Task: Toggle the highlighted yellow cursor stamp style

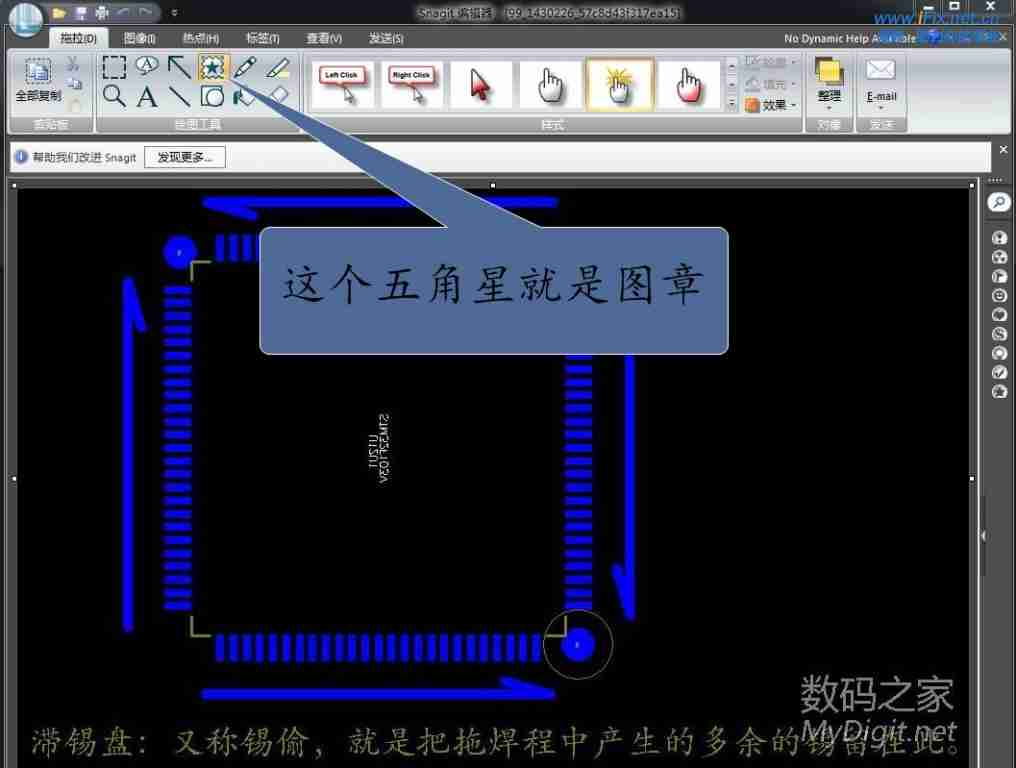Action: [x=620, y=84]
